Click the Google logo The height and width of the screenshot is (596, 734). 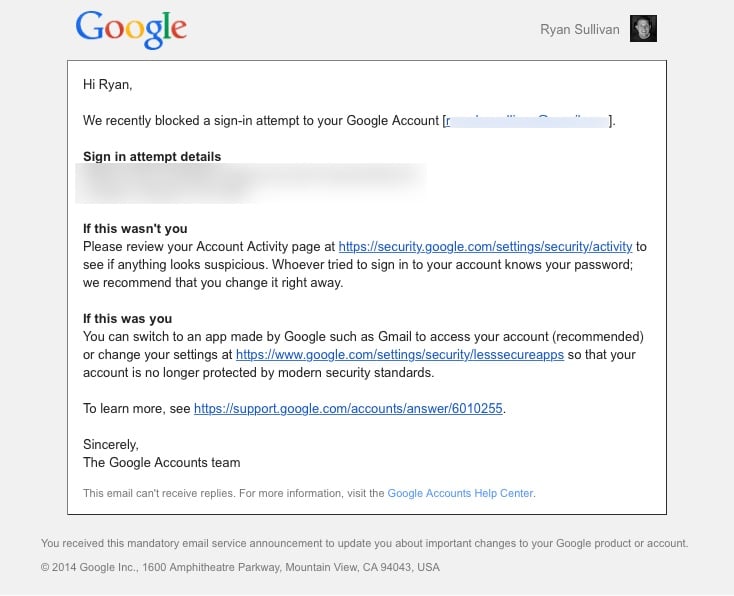click(x=131, y=29)
